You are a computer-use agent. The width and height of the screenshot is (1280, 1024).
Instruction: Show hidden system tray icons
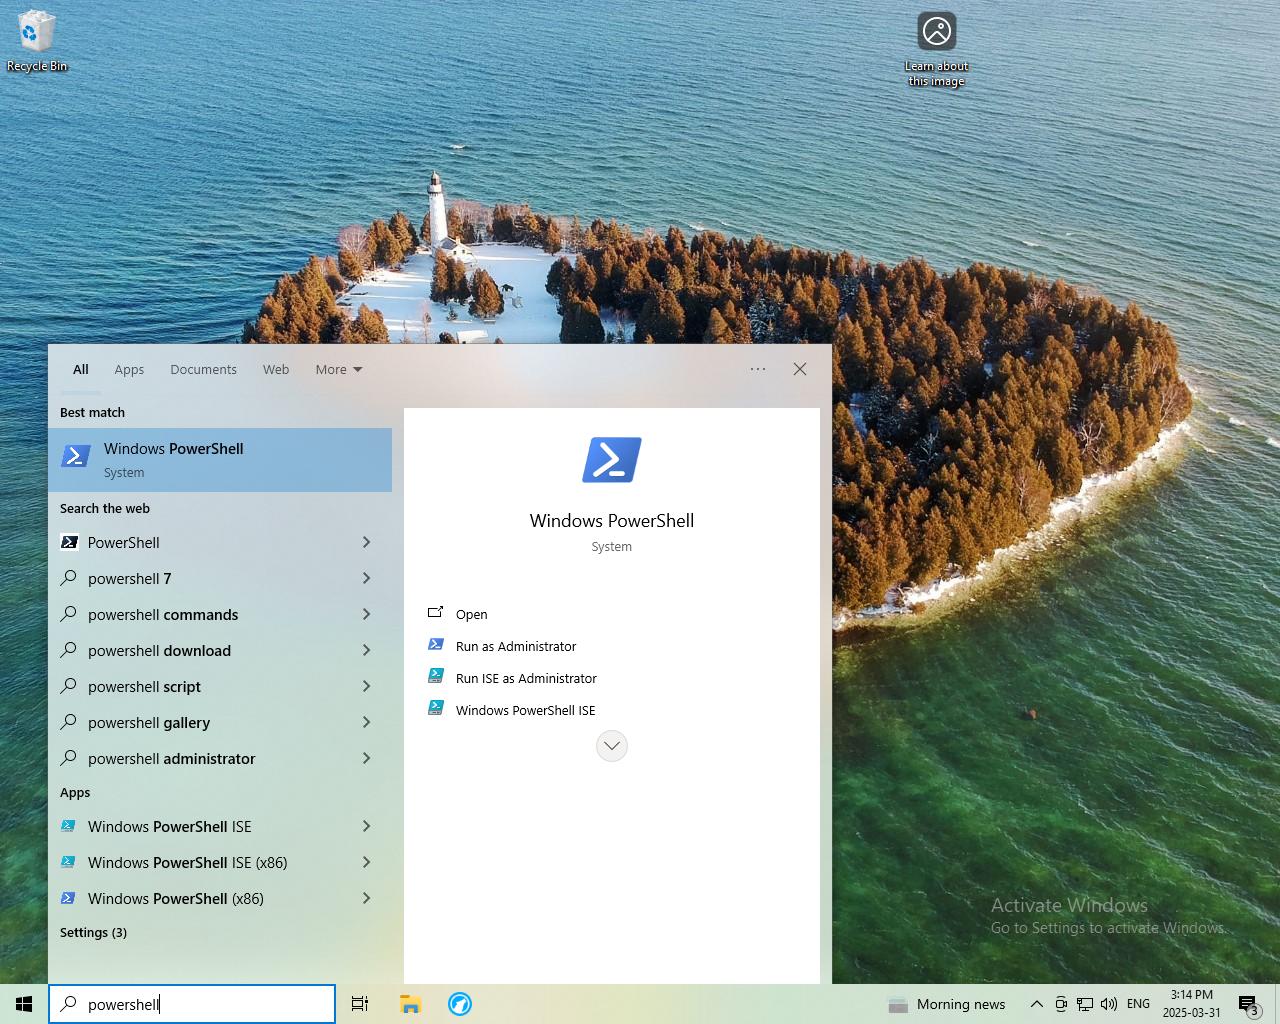click(x=1037, y=1004)
